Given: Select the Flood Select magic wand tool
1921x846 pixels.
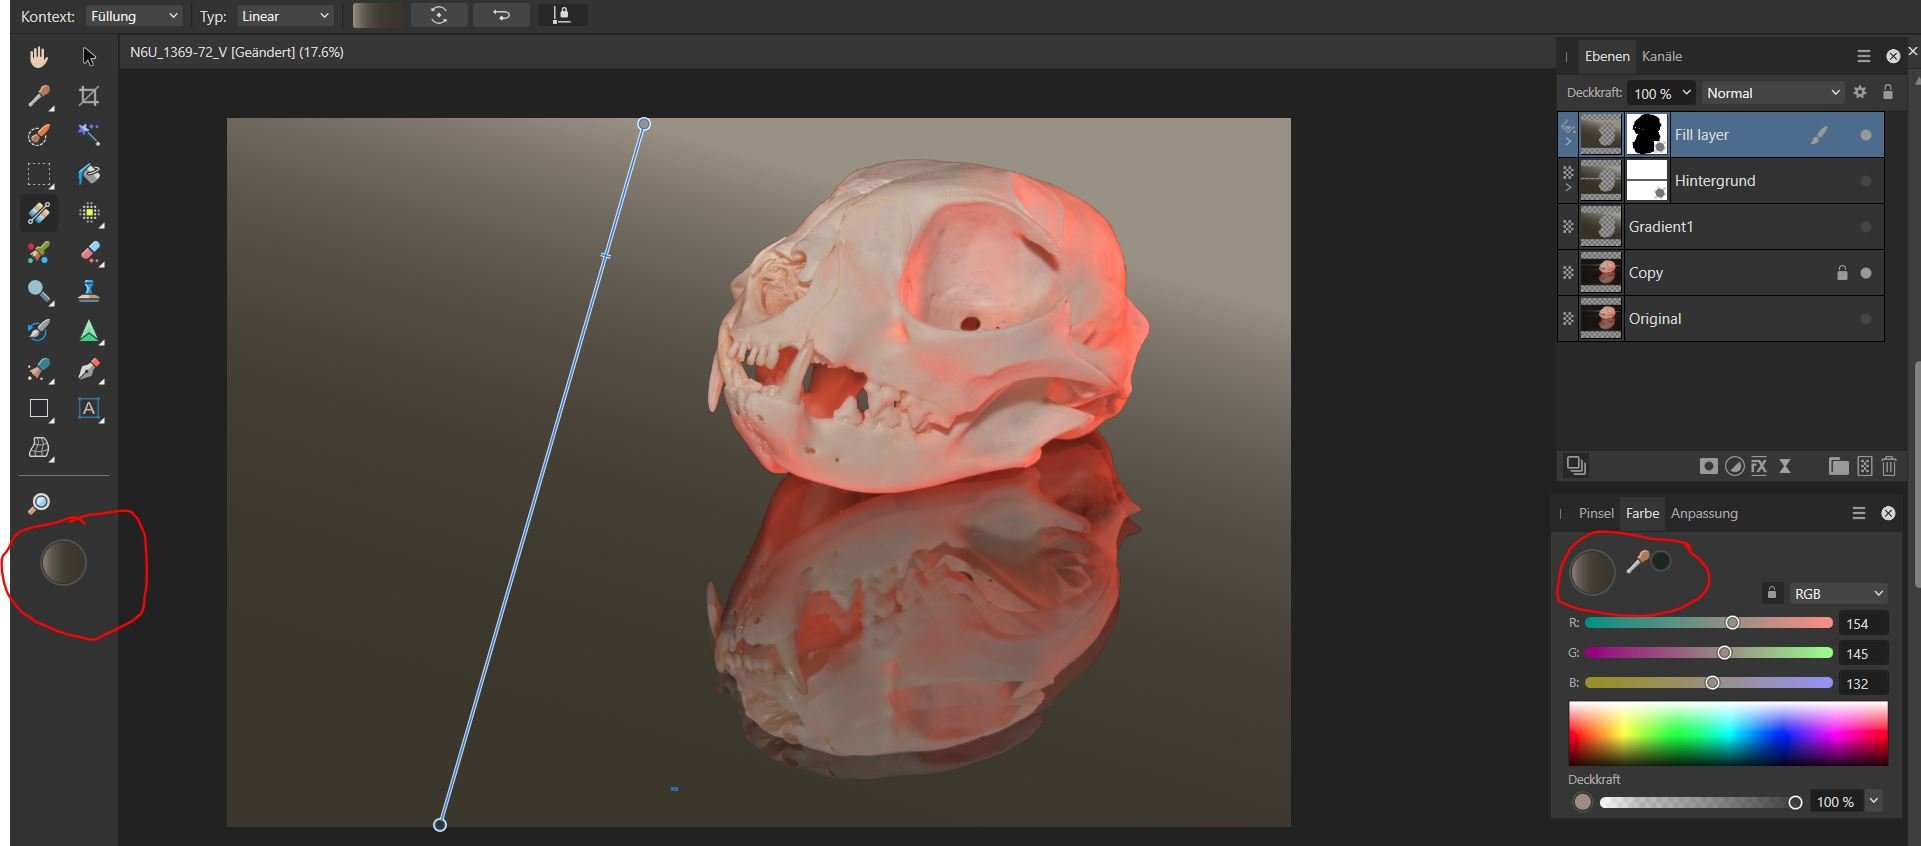Looking at the screenshot, I should pyautogui.click(x=89, y=135).
